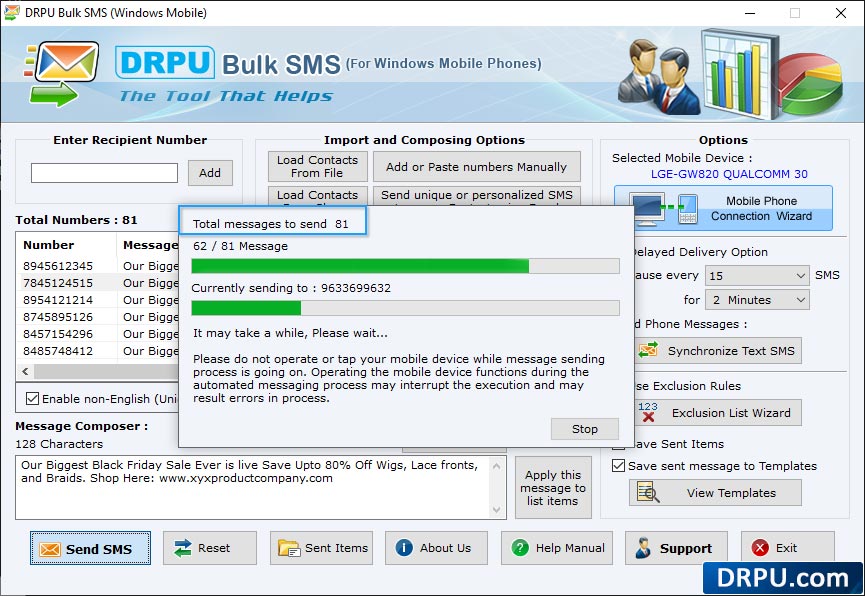The width and height of the screenshot is (865, 596).
Task: Click the message composer scrollbar down arrow
Action: point(496,510)
